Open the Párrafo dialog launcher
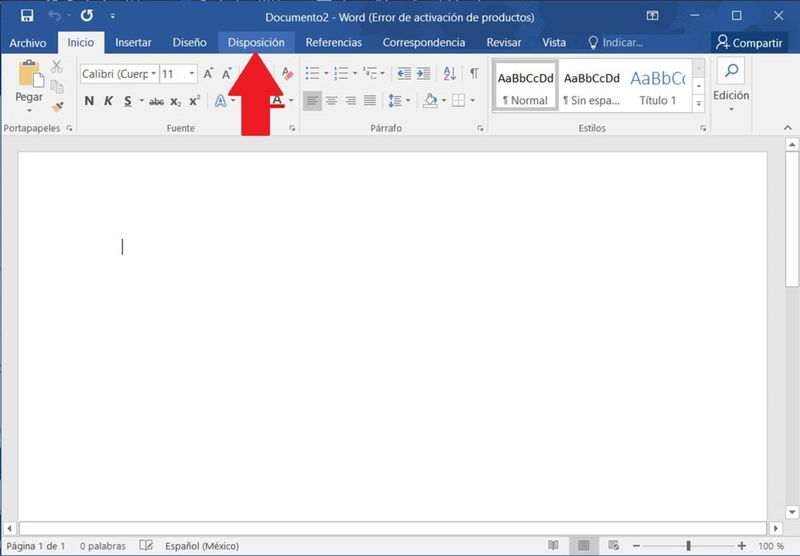The width and height of the screenshot is (800, 556). pyautogui.click(x=481, y=129)
